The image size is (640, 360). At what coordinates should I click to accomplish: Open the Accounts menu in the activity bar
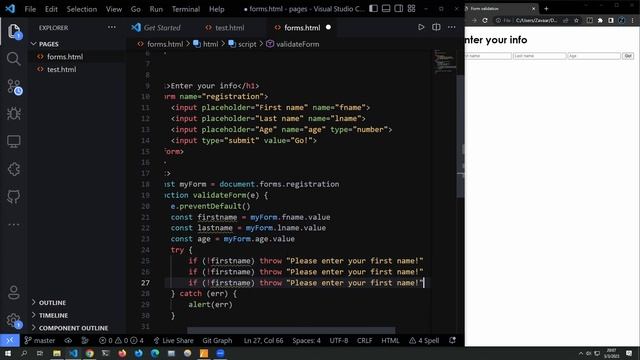pos(13,292)
